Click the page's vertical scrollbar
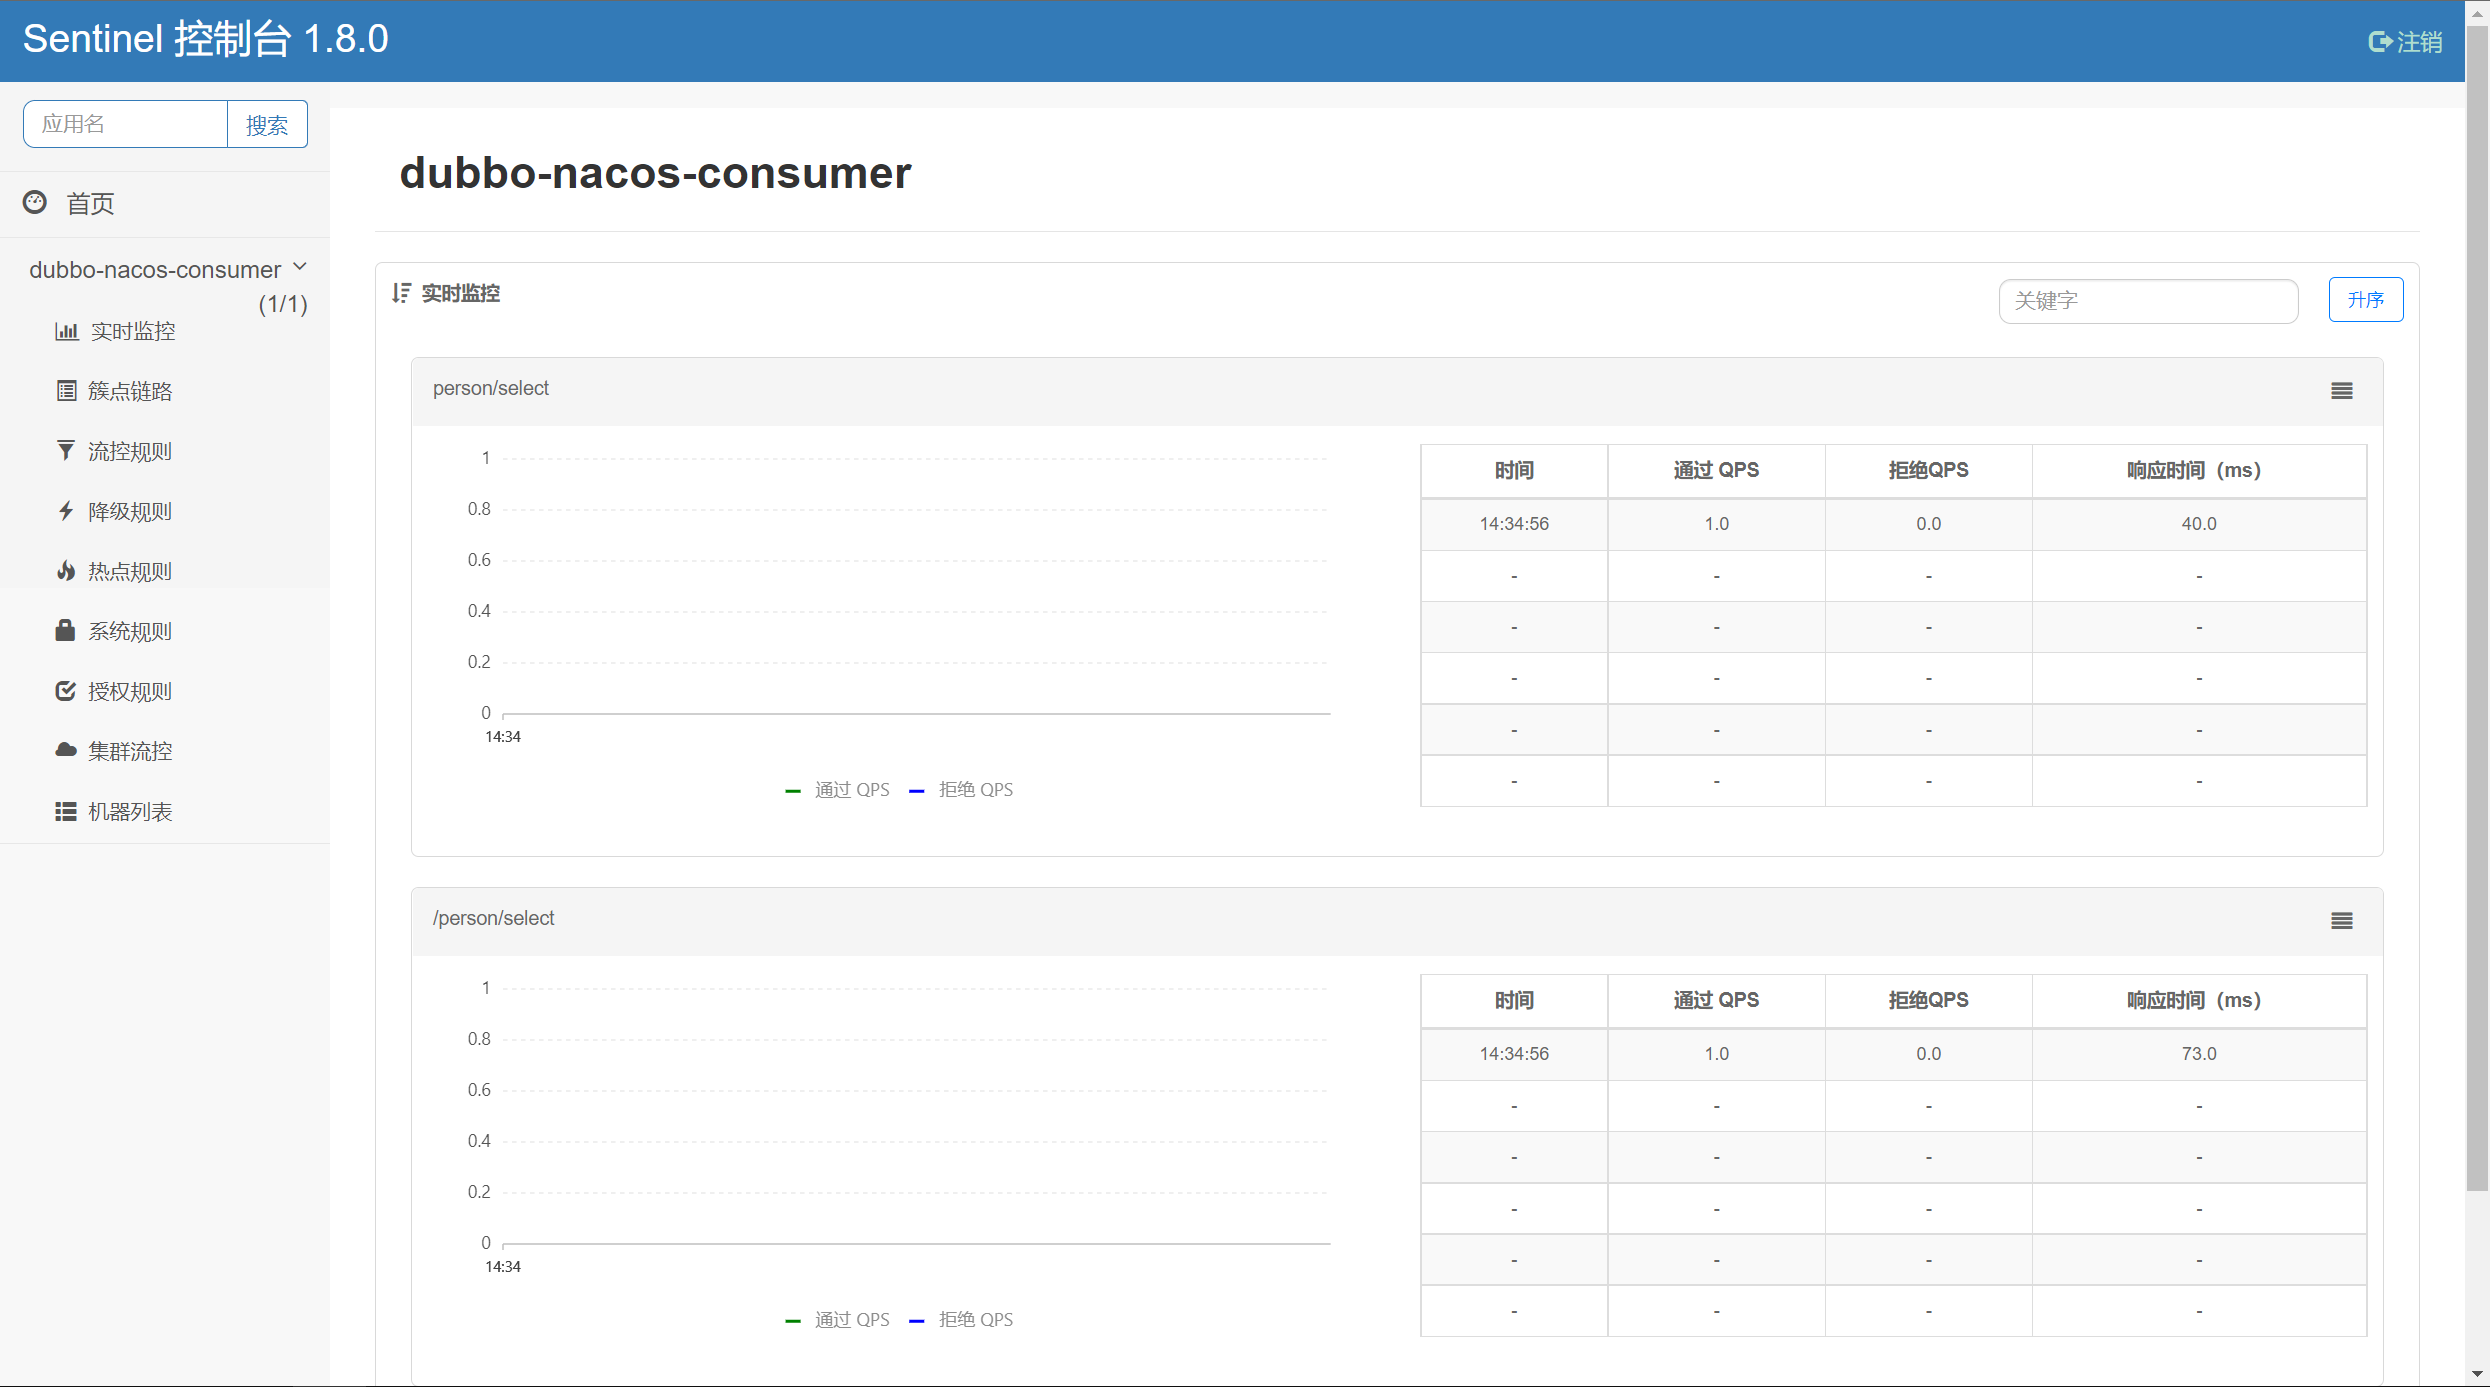The image size is (2490, 1387). click(2477, 610)
